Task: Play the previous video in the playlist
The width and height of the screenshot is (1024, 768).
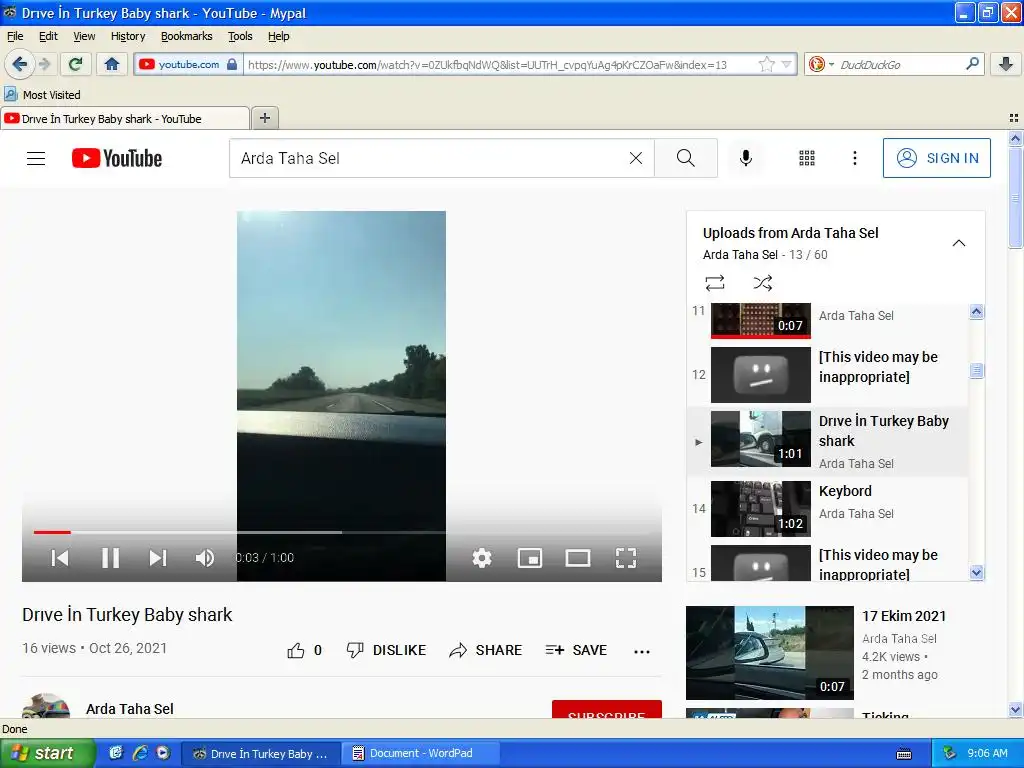Action: point(60,558)
